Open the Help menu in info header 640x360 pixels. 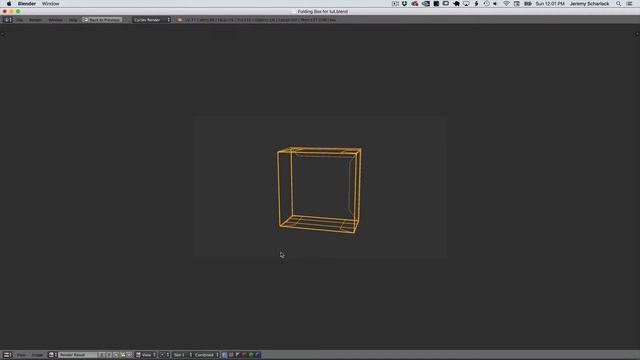[x=73, y=20]
